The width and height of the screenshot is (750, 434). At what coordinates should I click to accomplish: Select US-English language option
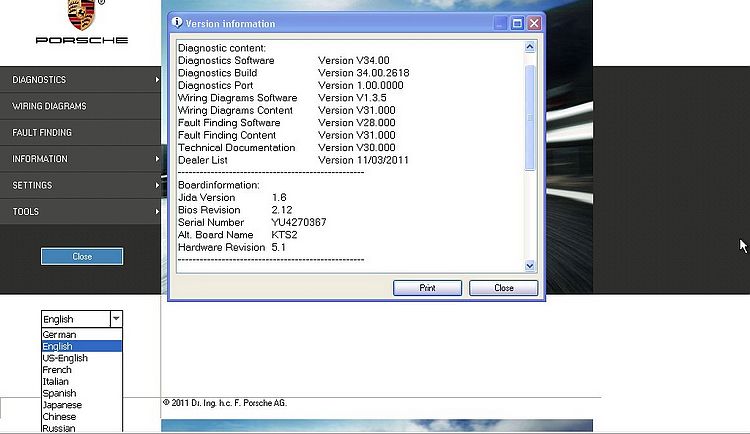coord(82,358)
